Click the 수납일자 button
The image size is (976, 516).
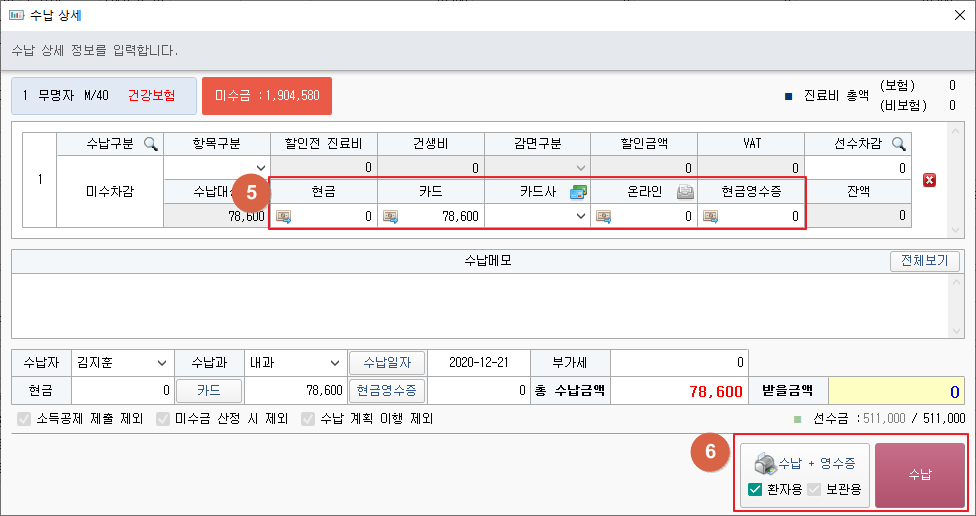coord(387,362)
